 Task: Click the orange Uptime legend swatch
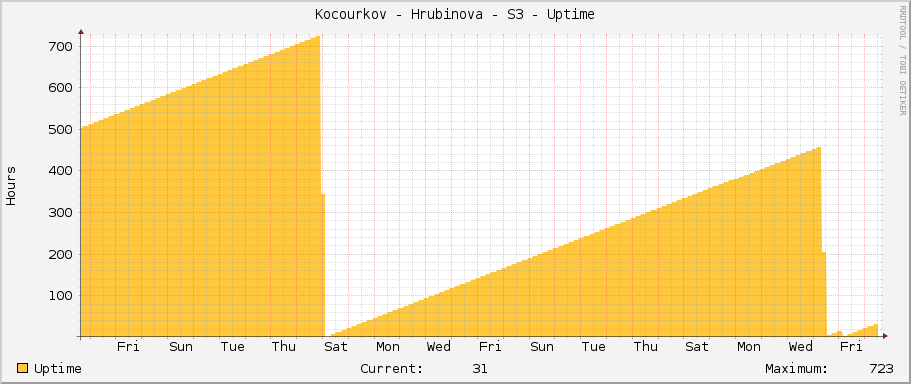(x=22, y=368)
